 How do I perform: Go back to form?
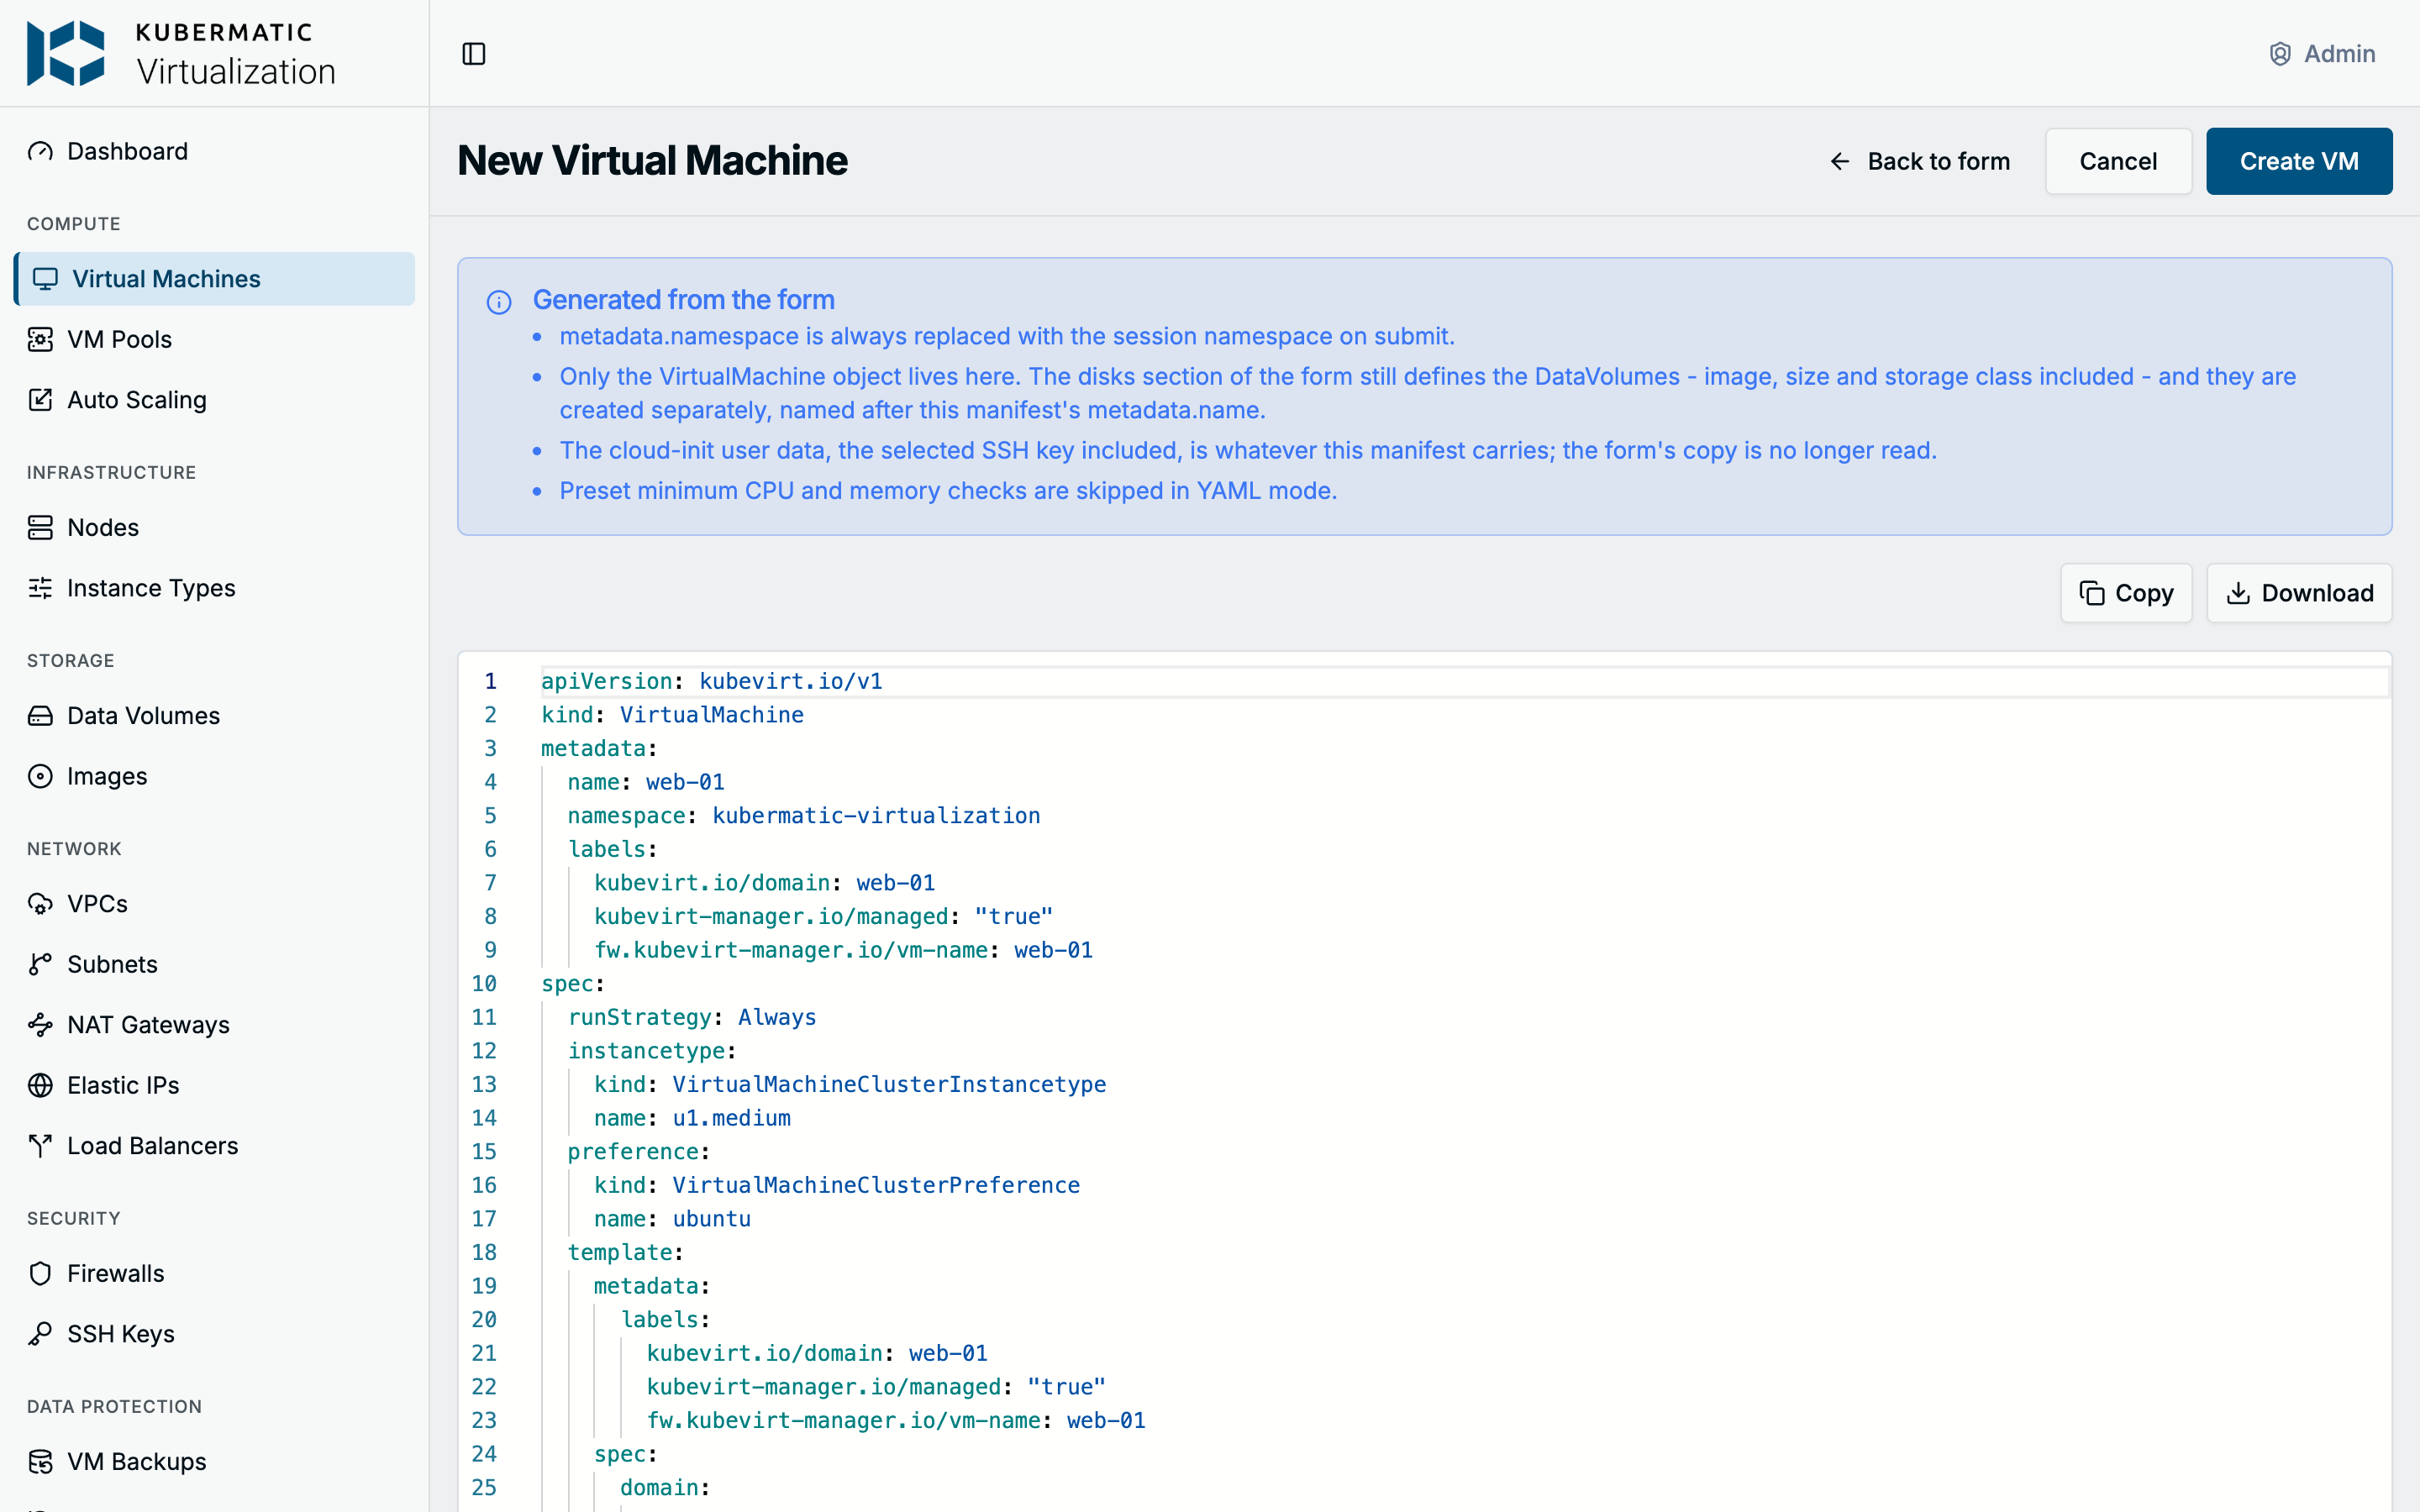tap(1920, 161)
